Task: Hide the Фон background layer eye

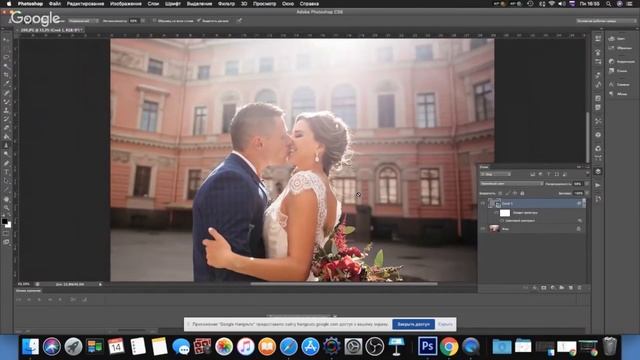Action: (483, 229)
